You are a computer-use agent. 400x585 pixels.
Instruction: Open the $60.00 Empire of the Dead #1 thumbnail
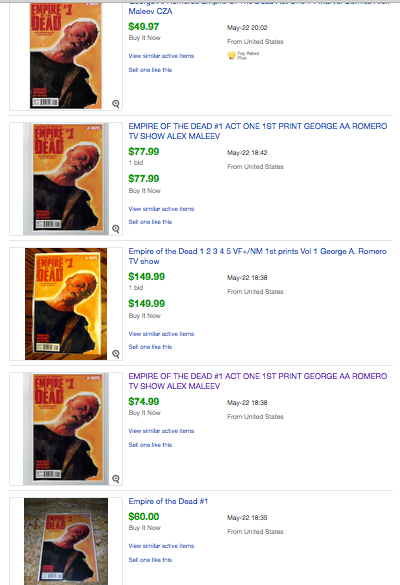click(x=66, y=541)
